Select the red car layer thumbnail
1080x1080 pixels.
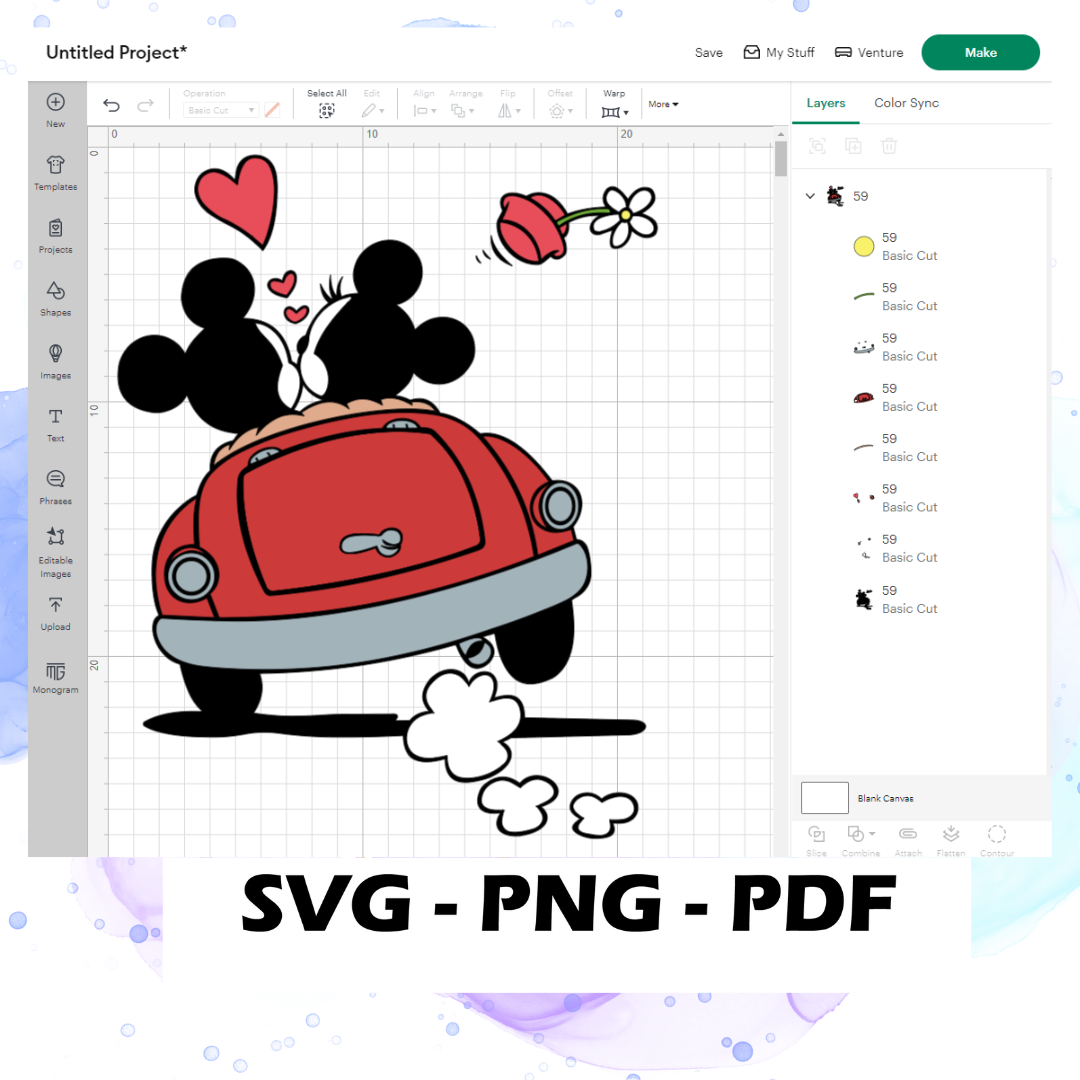(x=864, y=398)
